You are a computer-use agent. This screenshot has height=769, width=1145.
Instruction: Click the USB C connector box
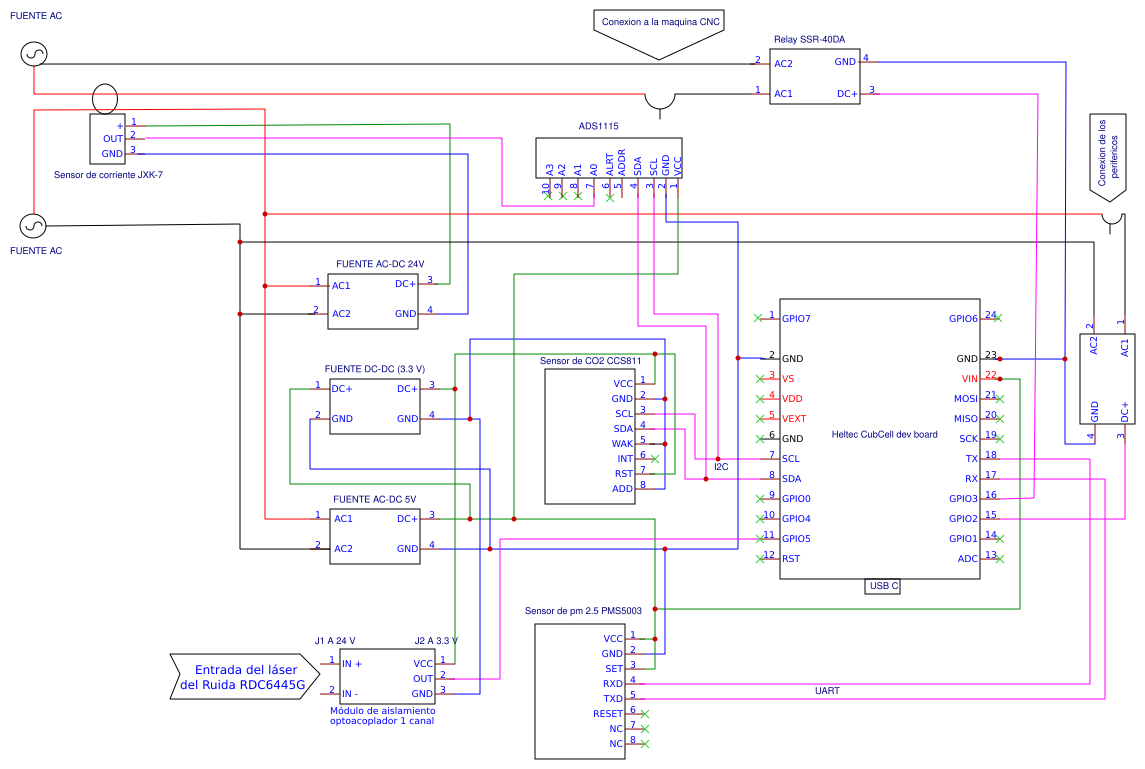(884, 586)
